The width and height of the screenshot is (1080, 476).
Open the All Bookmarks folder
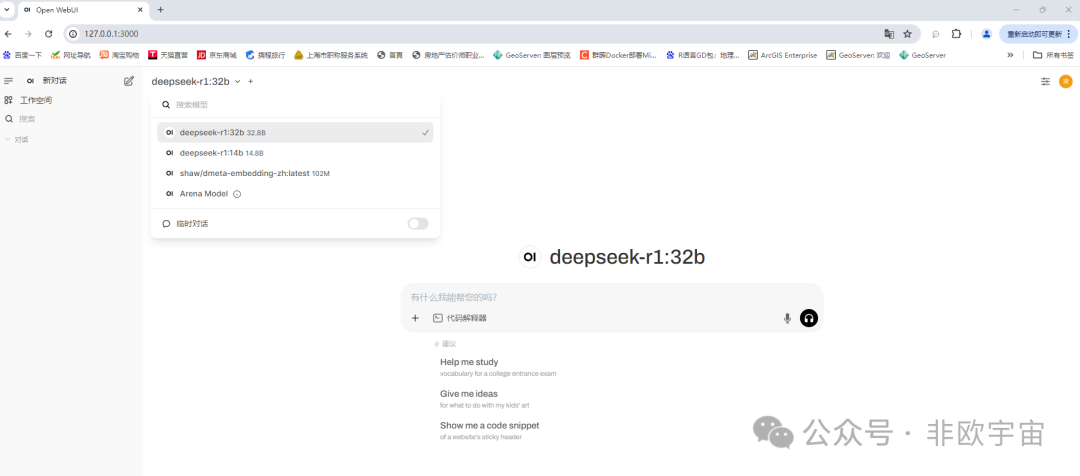coord(1053,55)
